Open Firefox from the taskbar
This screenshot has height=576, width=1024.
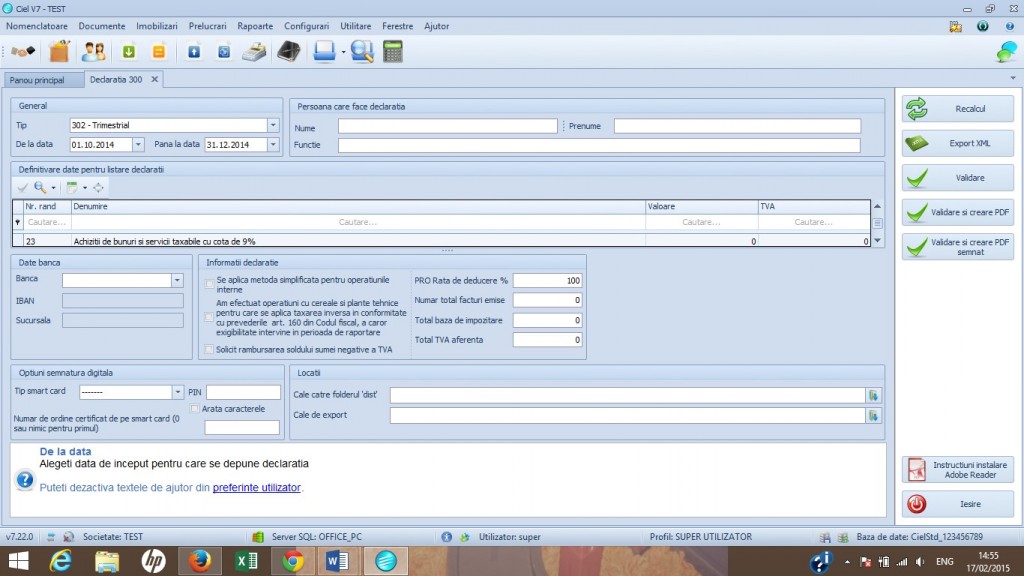click(x=199, y=561)
